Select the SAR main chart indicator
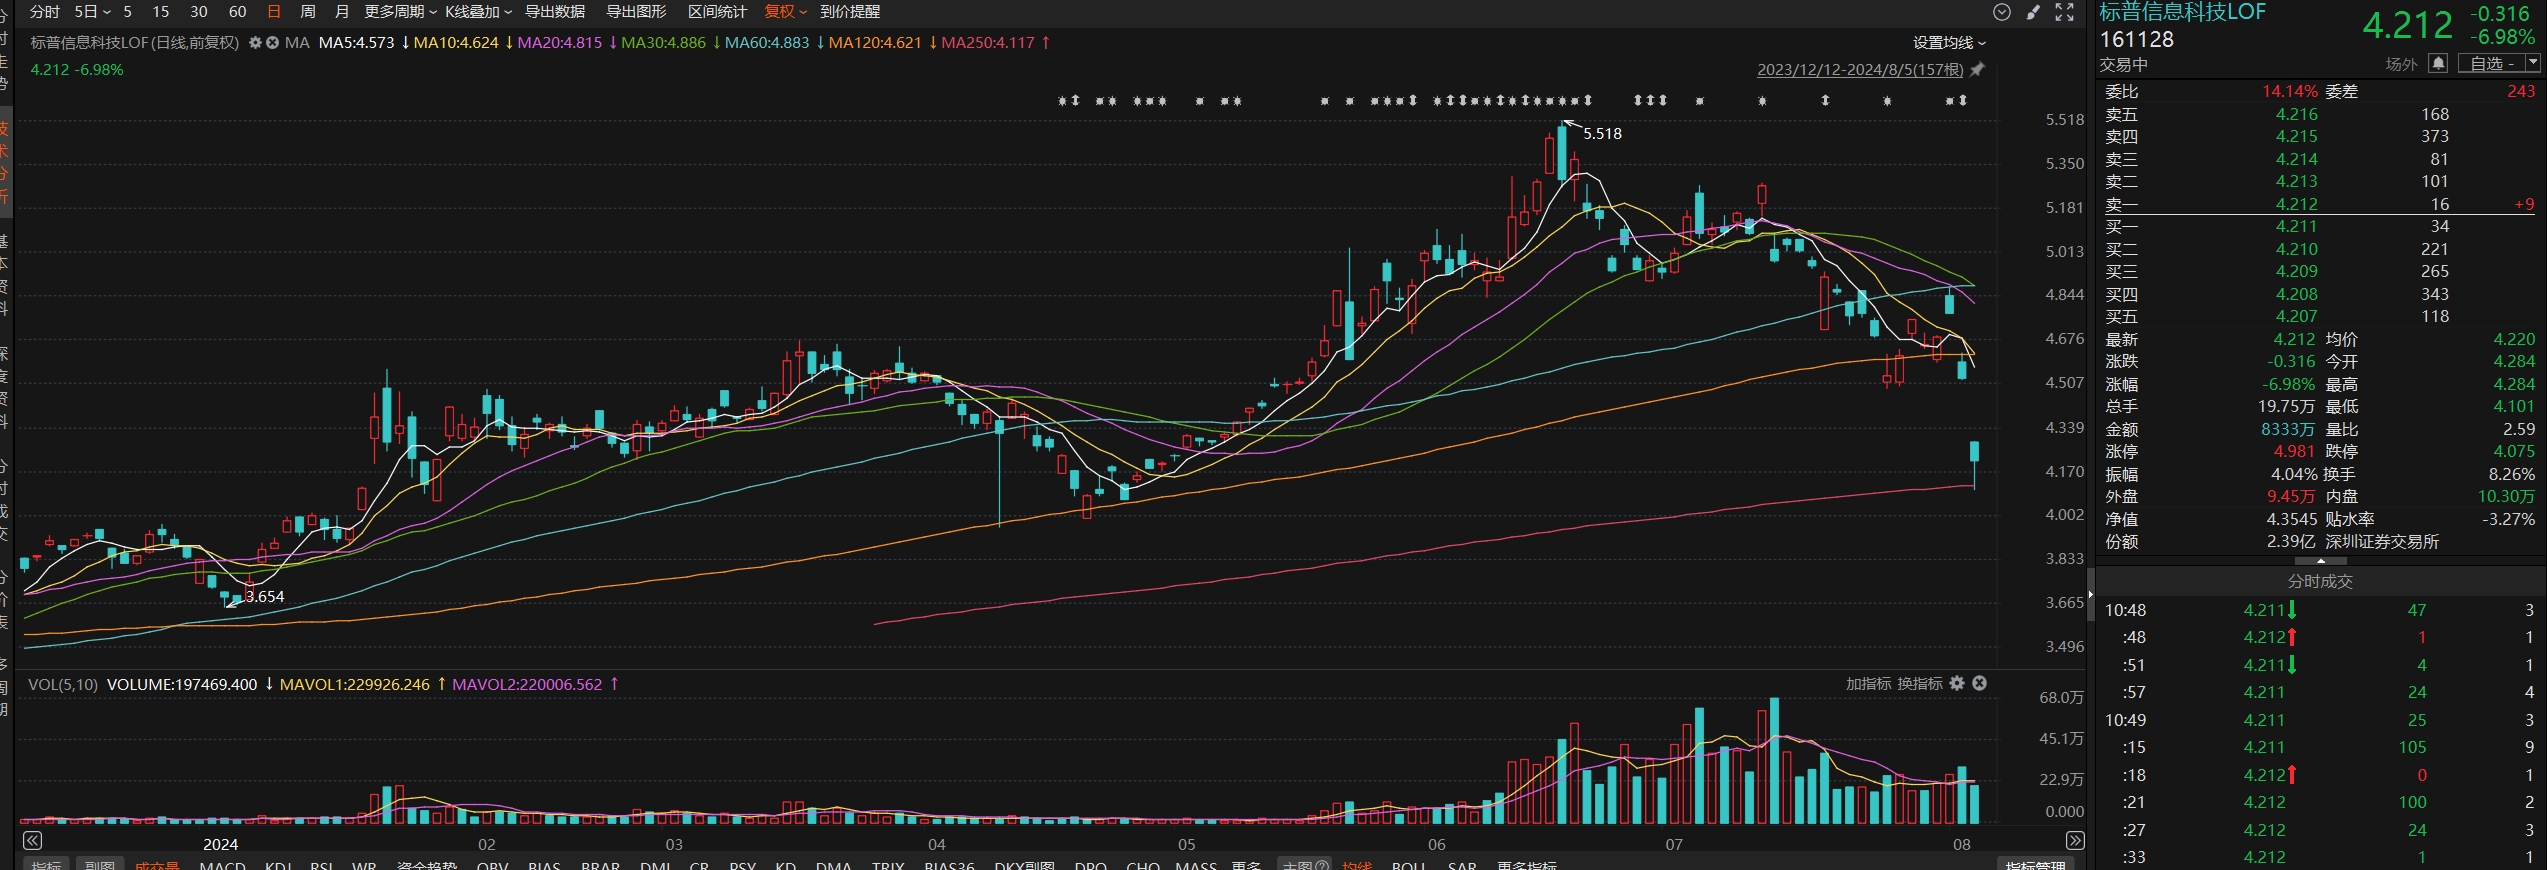 pos(1462,865)
